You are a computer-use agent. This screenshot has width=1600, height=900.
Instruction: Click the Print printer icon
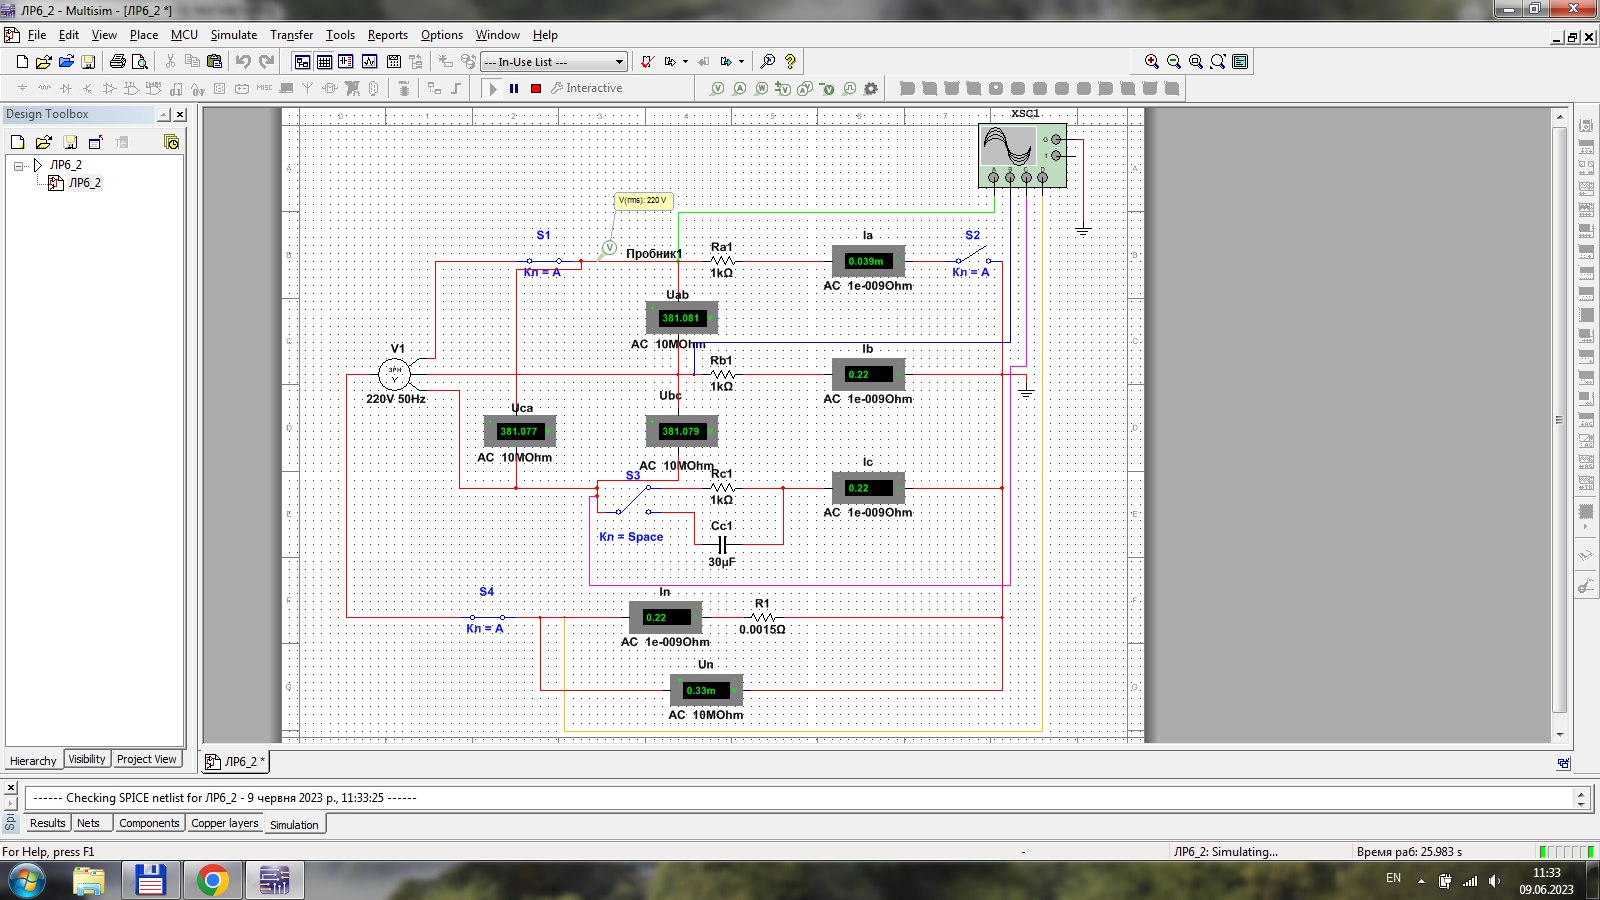118,62
